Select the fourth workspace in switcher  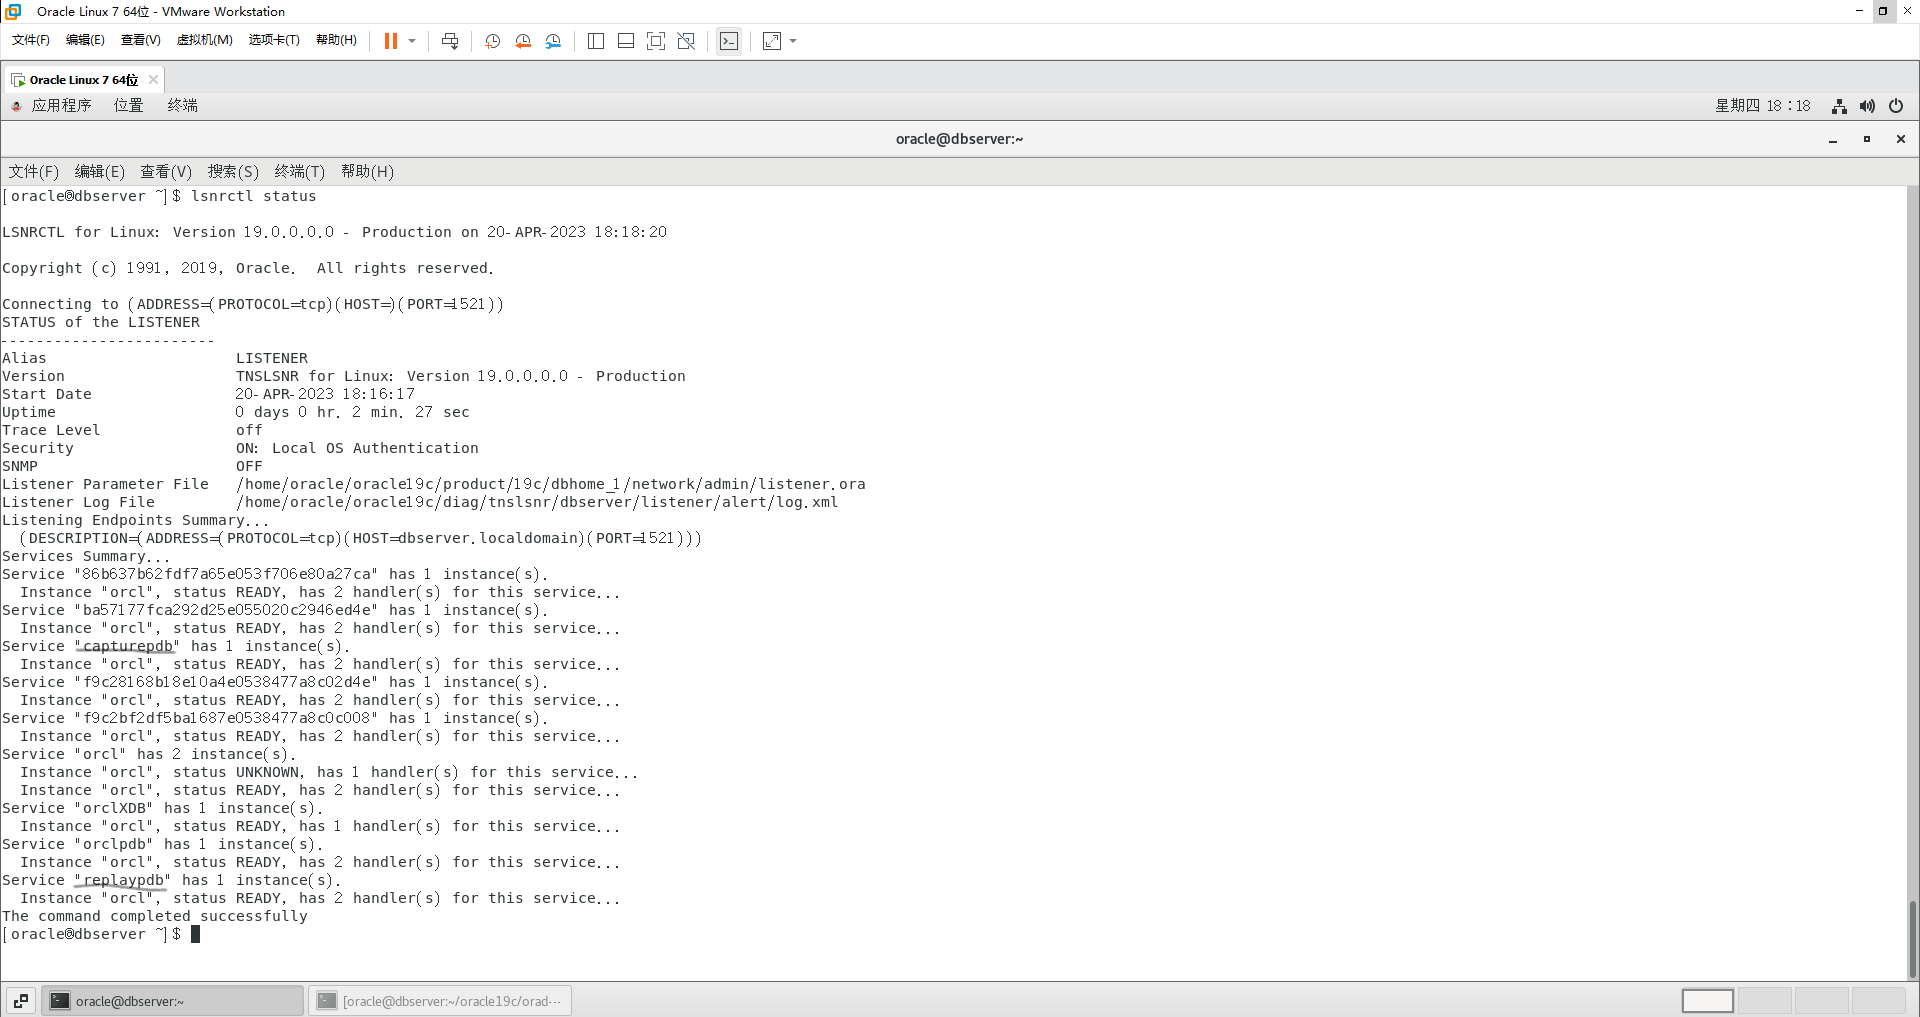click(x=1879, y=1000)
